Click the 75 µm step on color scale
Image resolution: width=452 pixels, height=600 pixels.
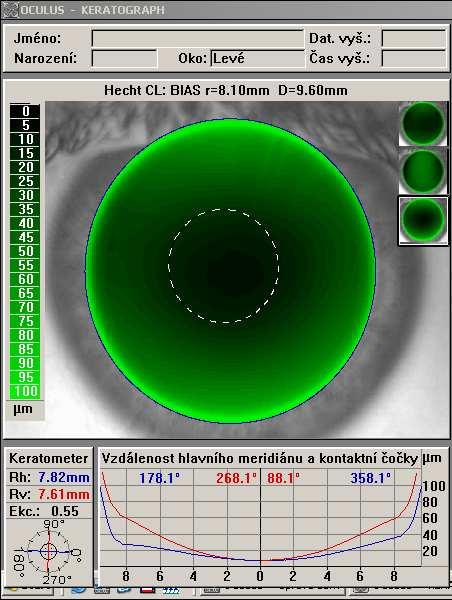[25, 321]
